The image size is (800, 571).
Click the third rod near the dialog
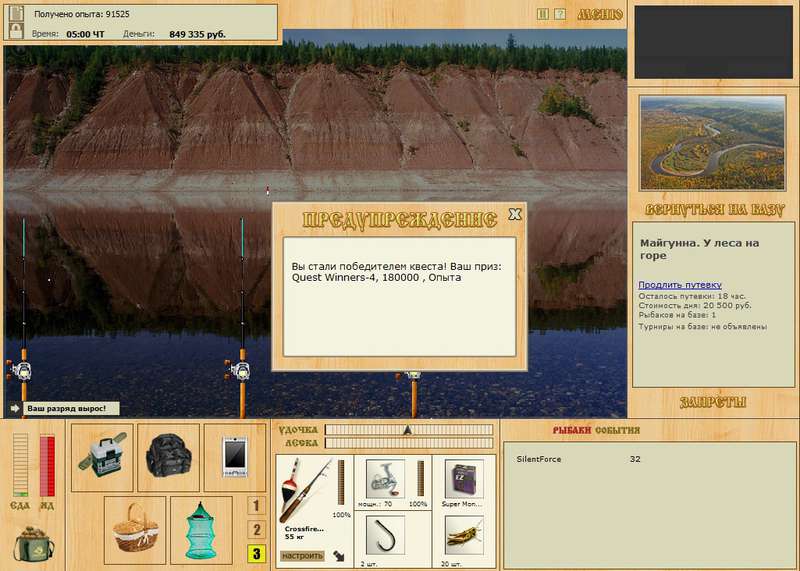(x=414, y=394)
